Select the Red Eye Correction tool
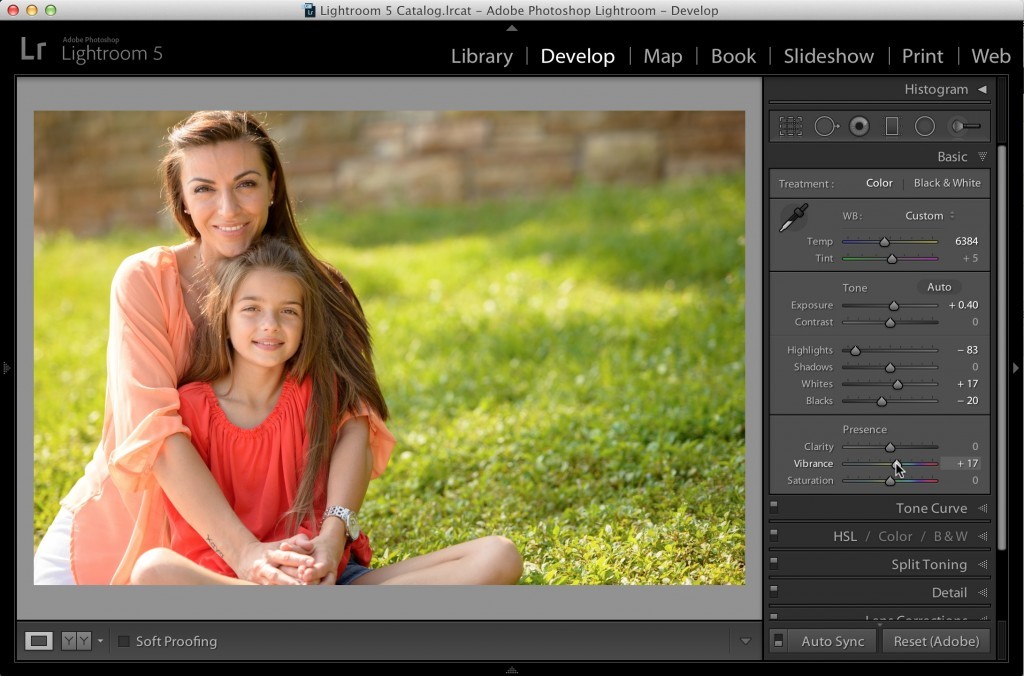This screenshot has width=1024, height=676. point(859,126)
